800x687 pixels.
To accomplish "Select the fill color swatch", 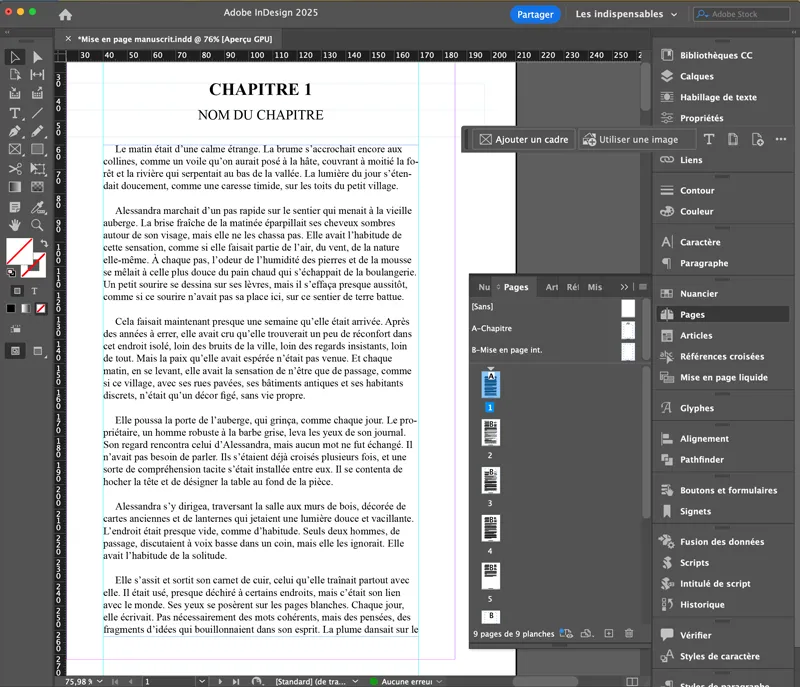I will [x=18, y=250].
